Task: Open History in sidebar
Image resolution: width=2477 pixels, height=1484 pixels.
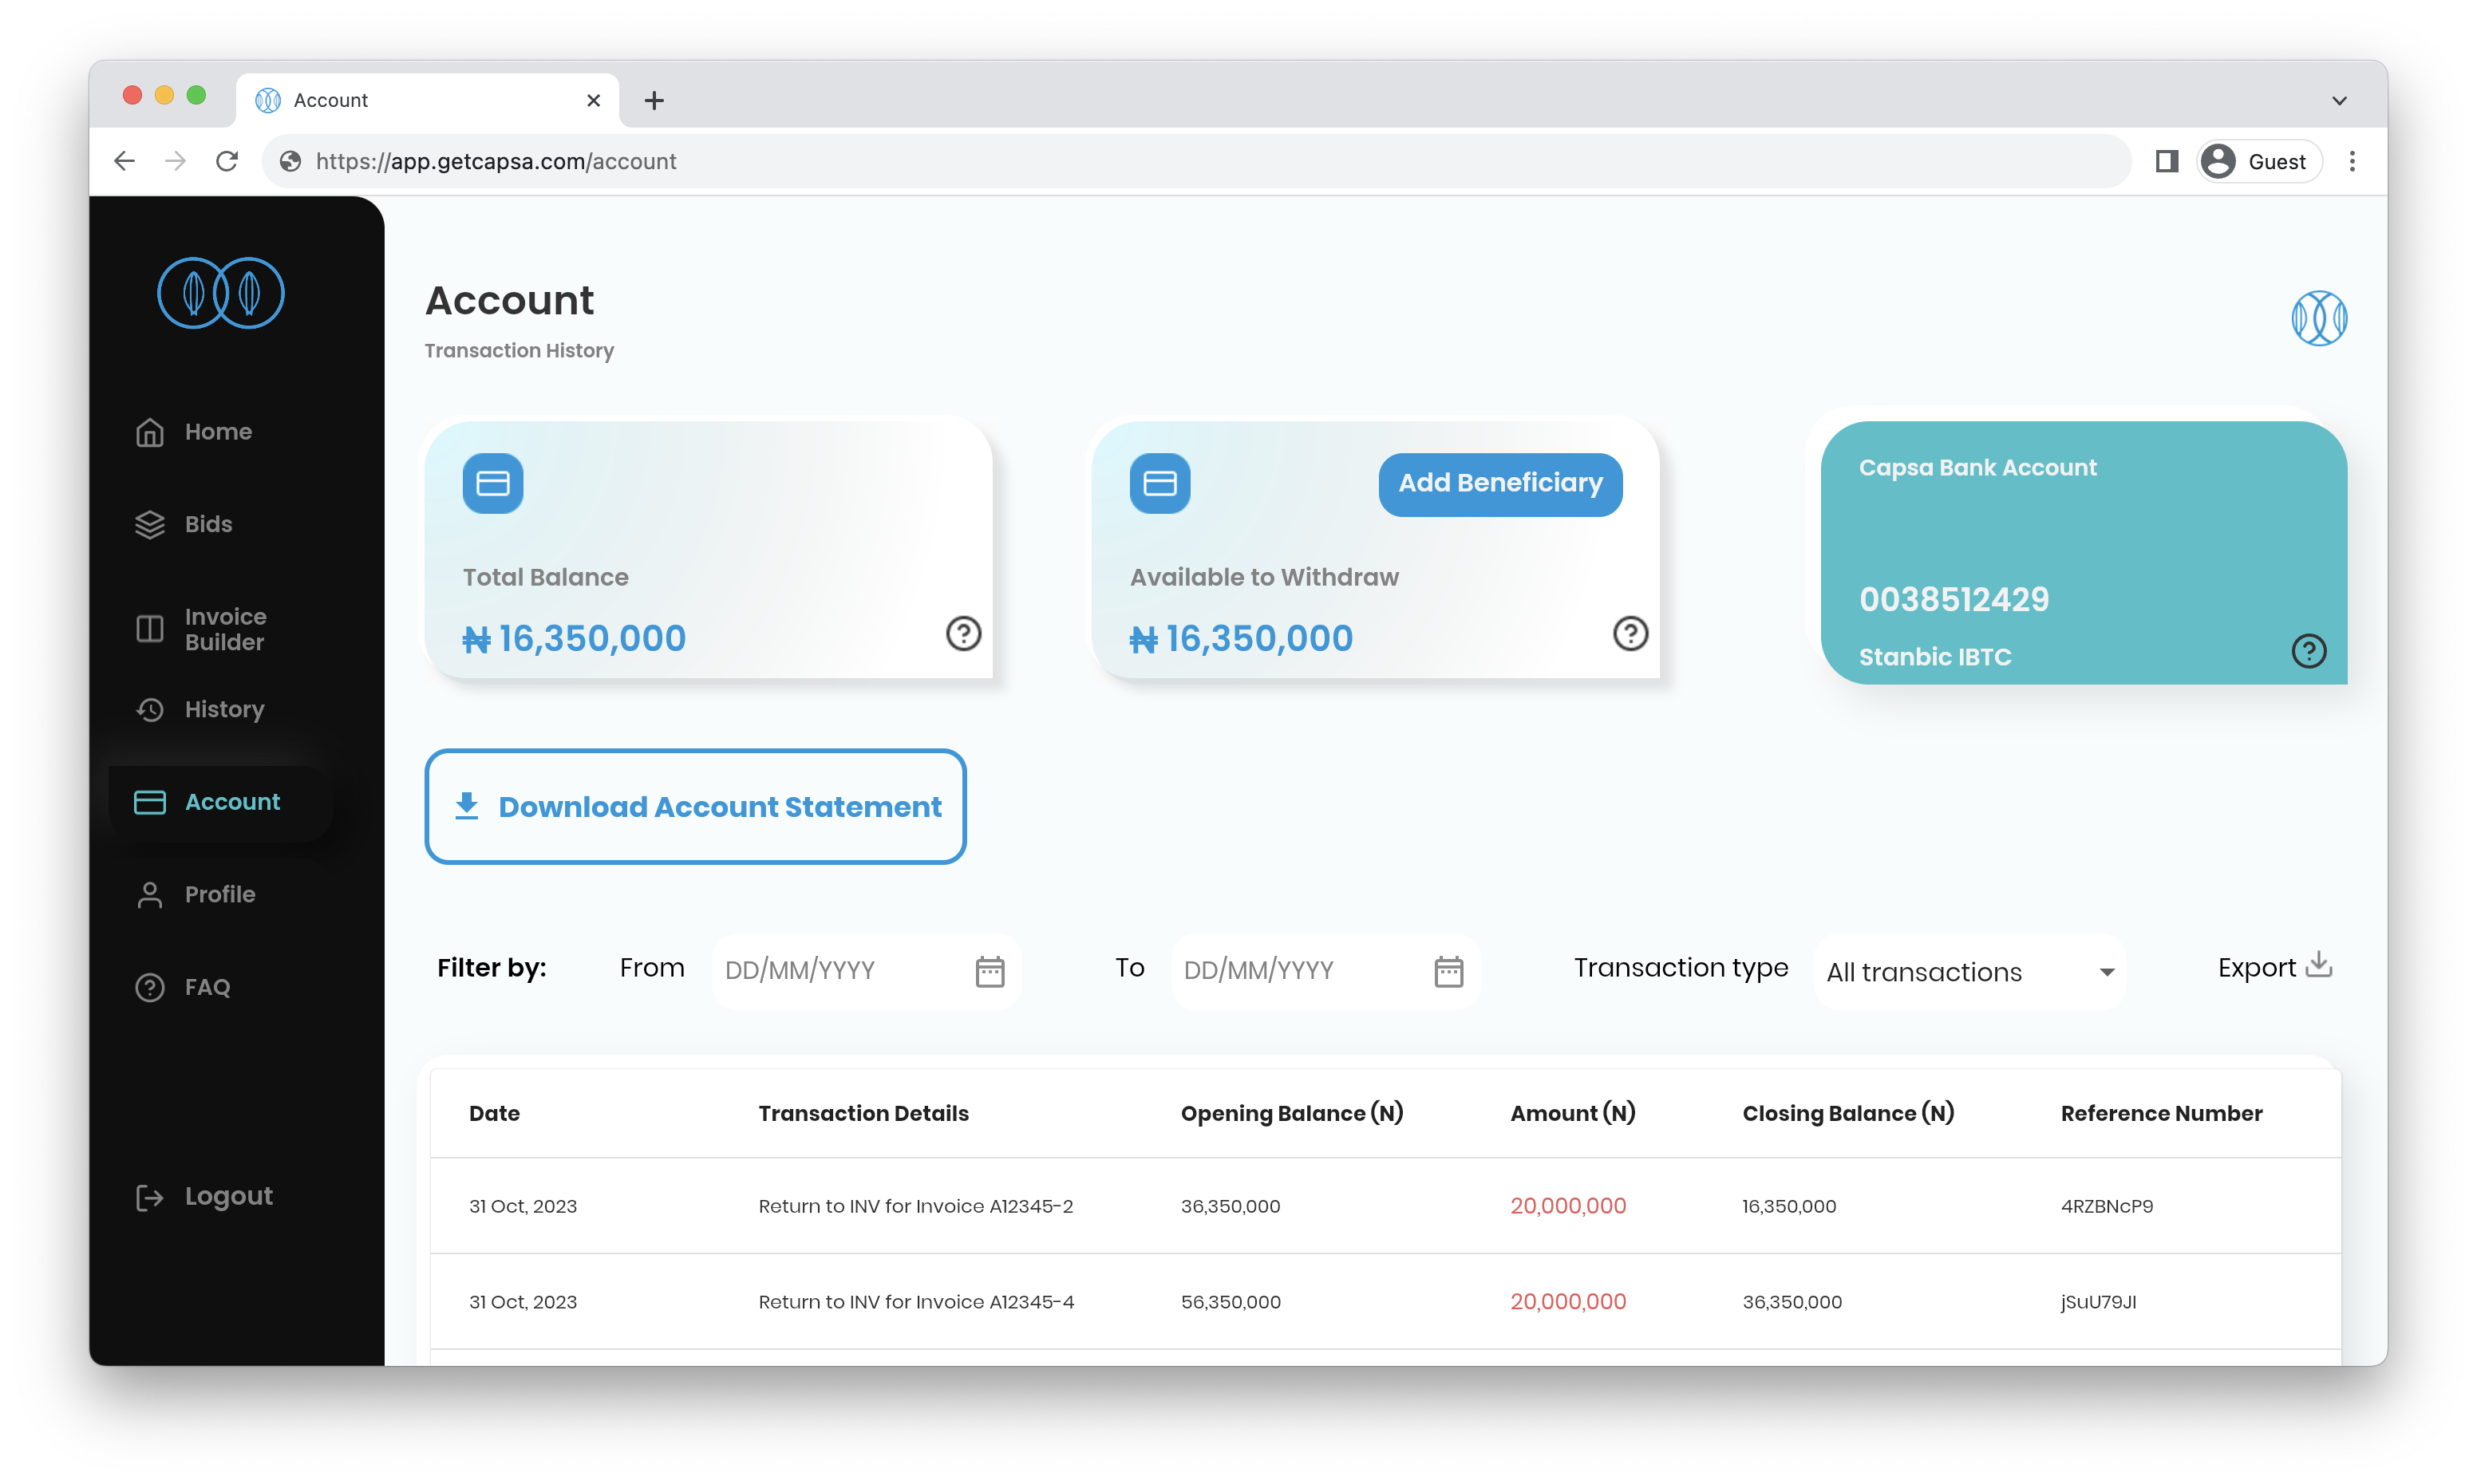Action: coord(199,709)
